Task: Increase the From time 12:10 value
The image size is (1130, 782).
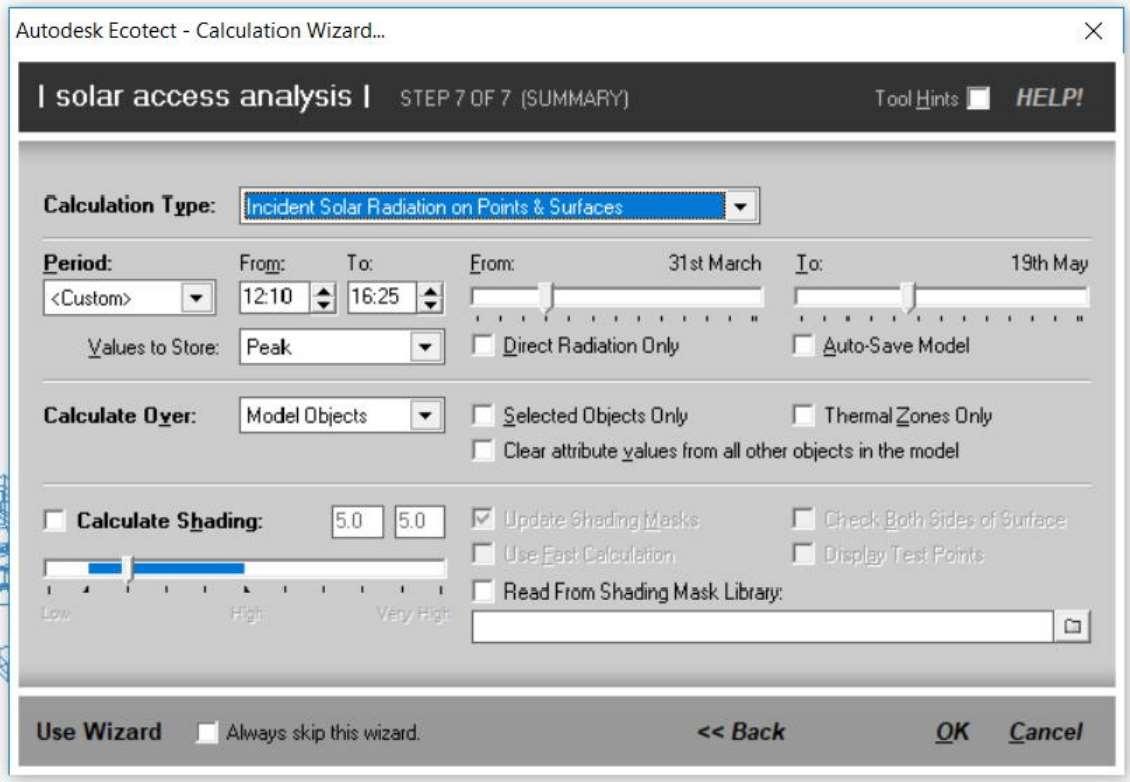Action: [x=324, y=290]
